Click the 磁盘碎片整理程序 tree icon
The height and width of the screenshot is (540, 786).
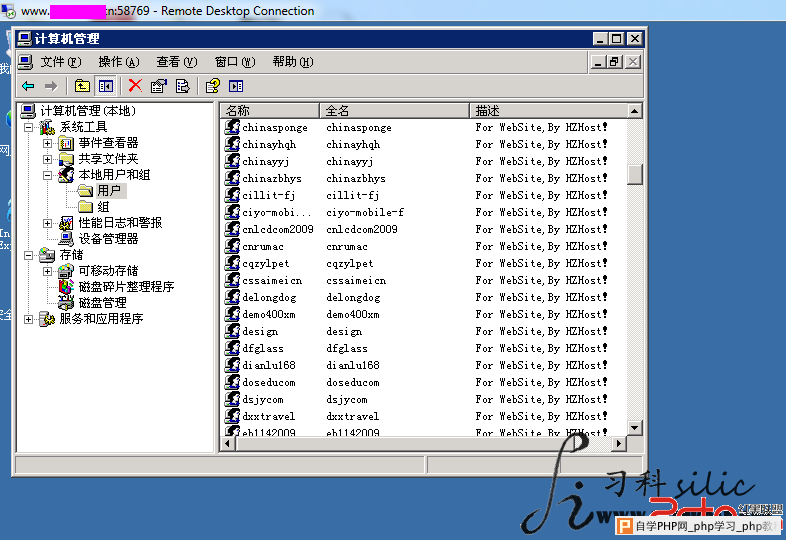[66, 287]
